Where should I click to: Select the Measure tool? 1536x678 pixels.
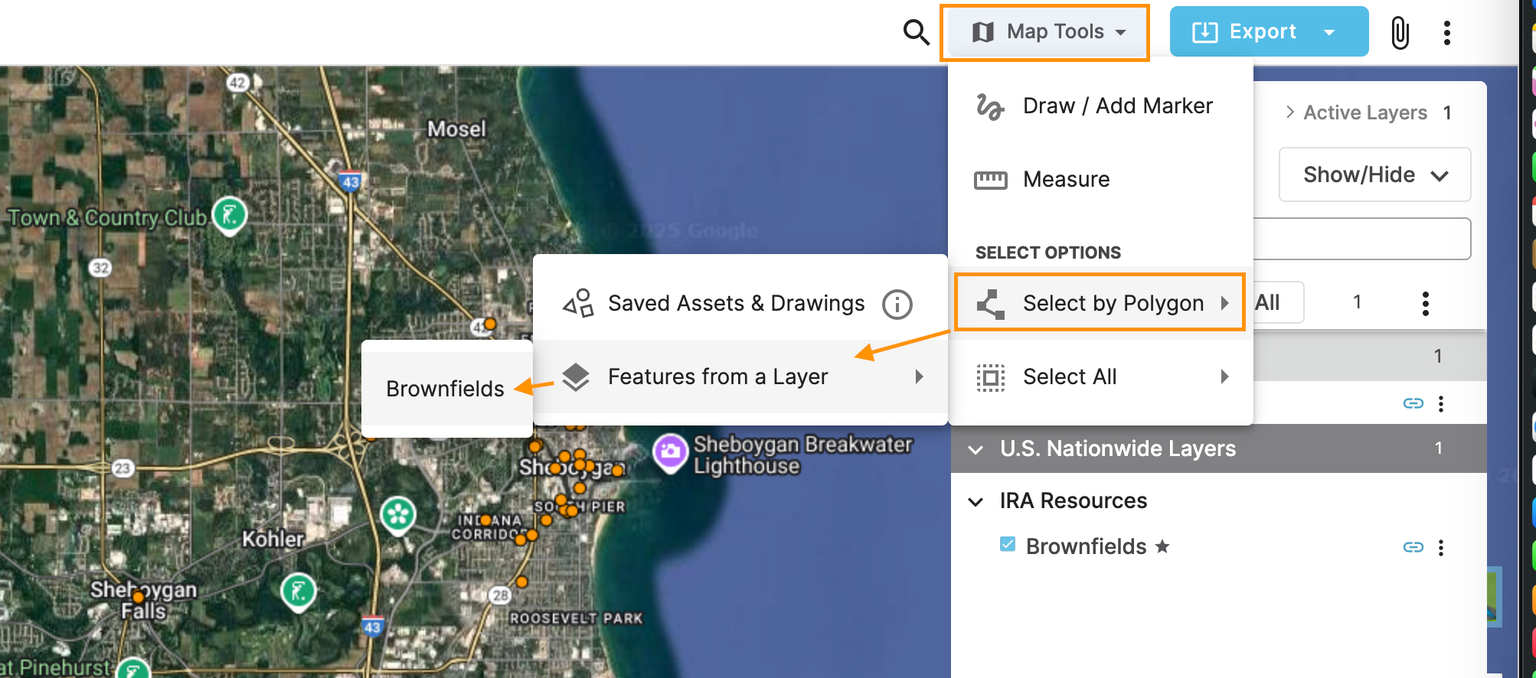pos(1066,179)
